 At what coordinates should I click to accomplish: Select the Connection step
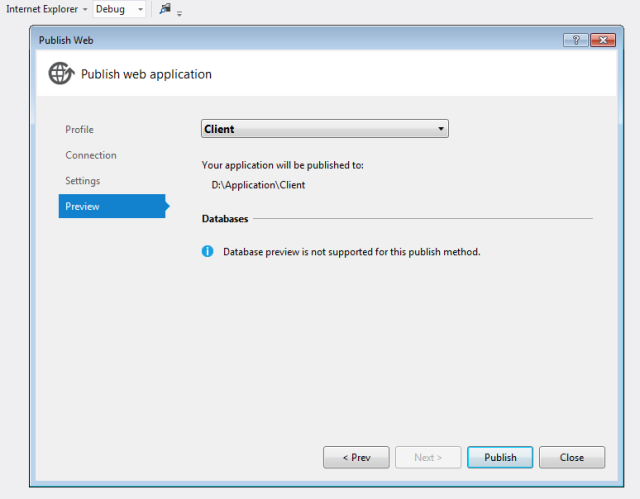click(91, 155)
